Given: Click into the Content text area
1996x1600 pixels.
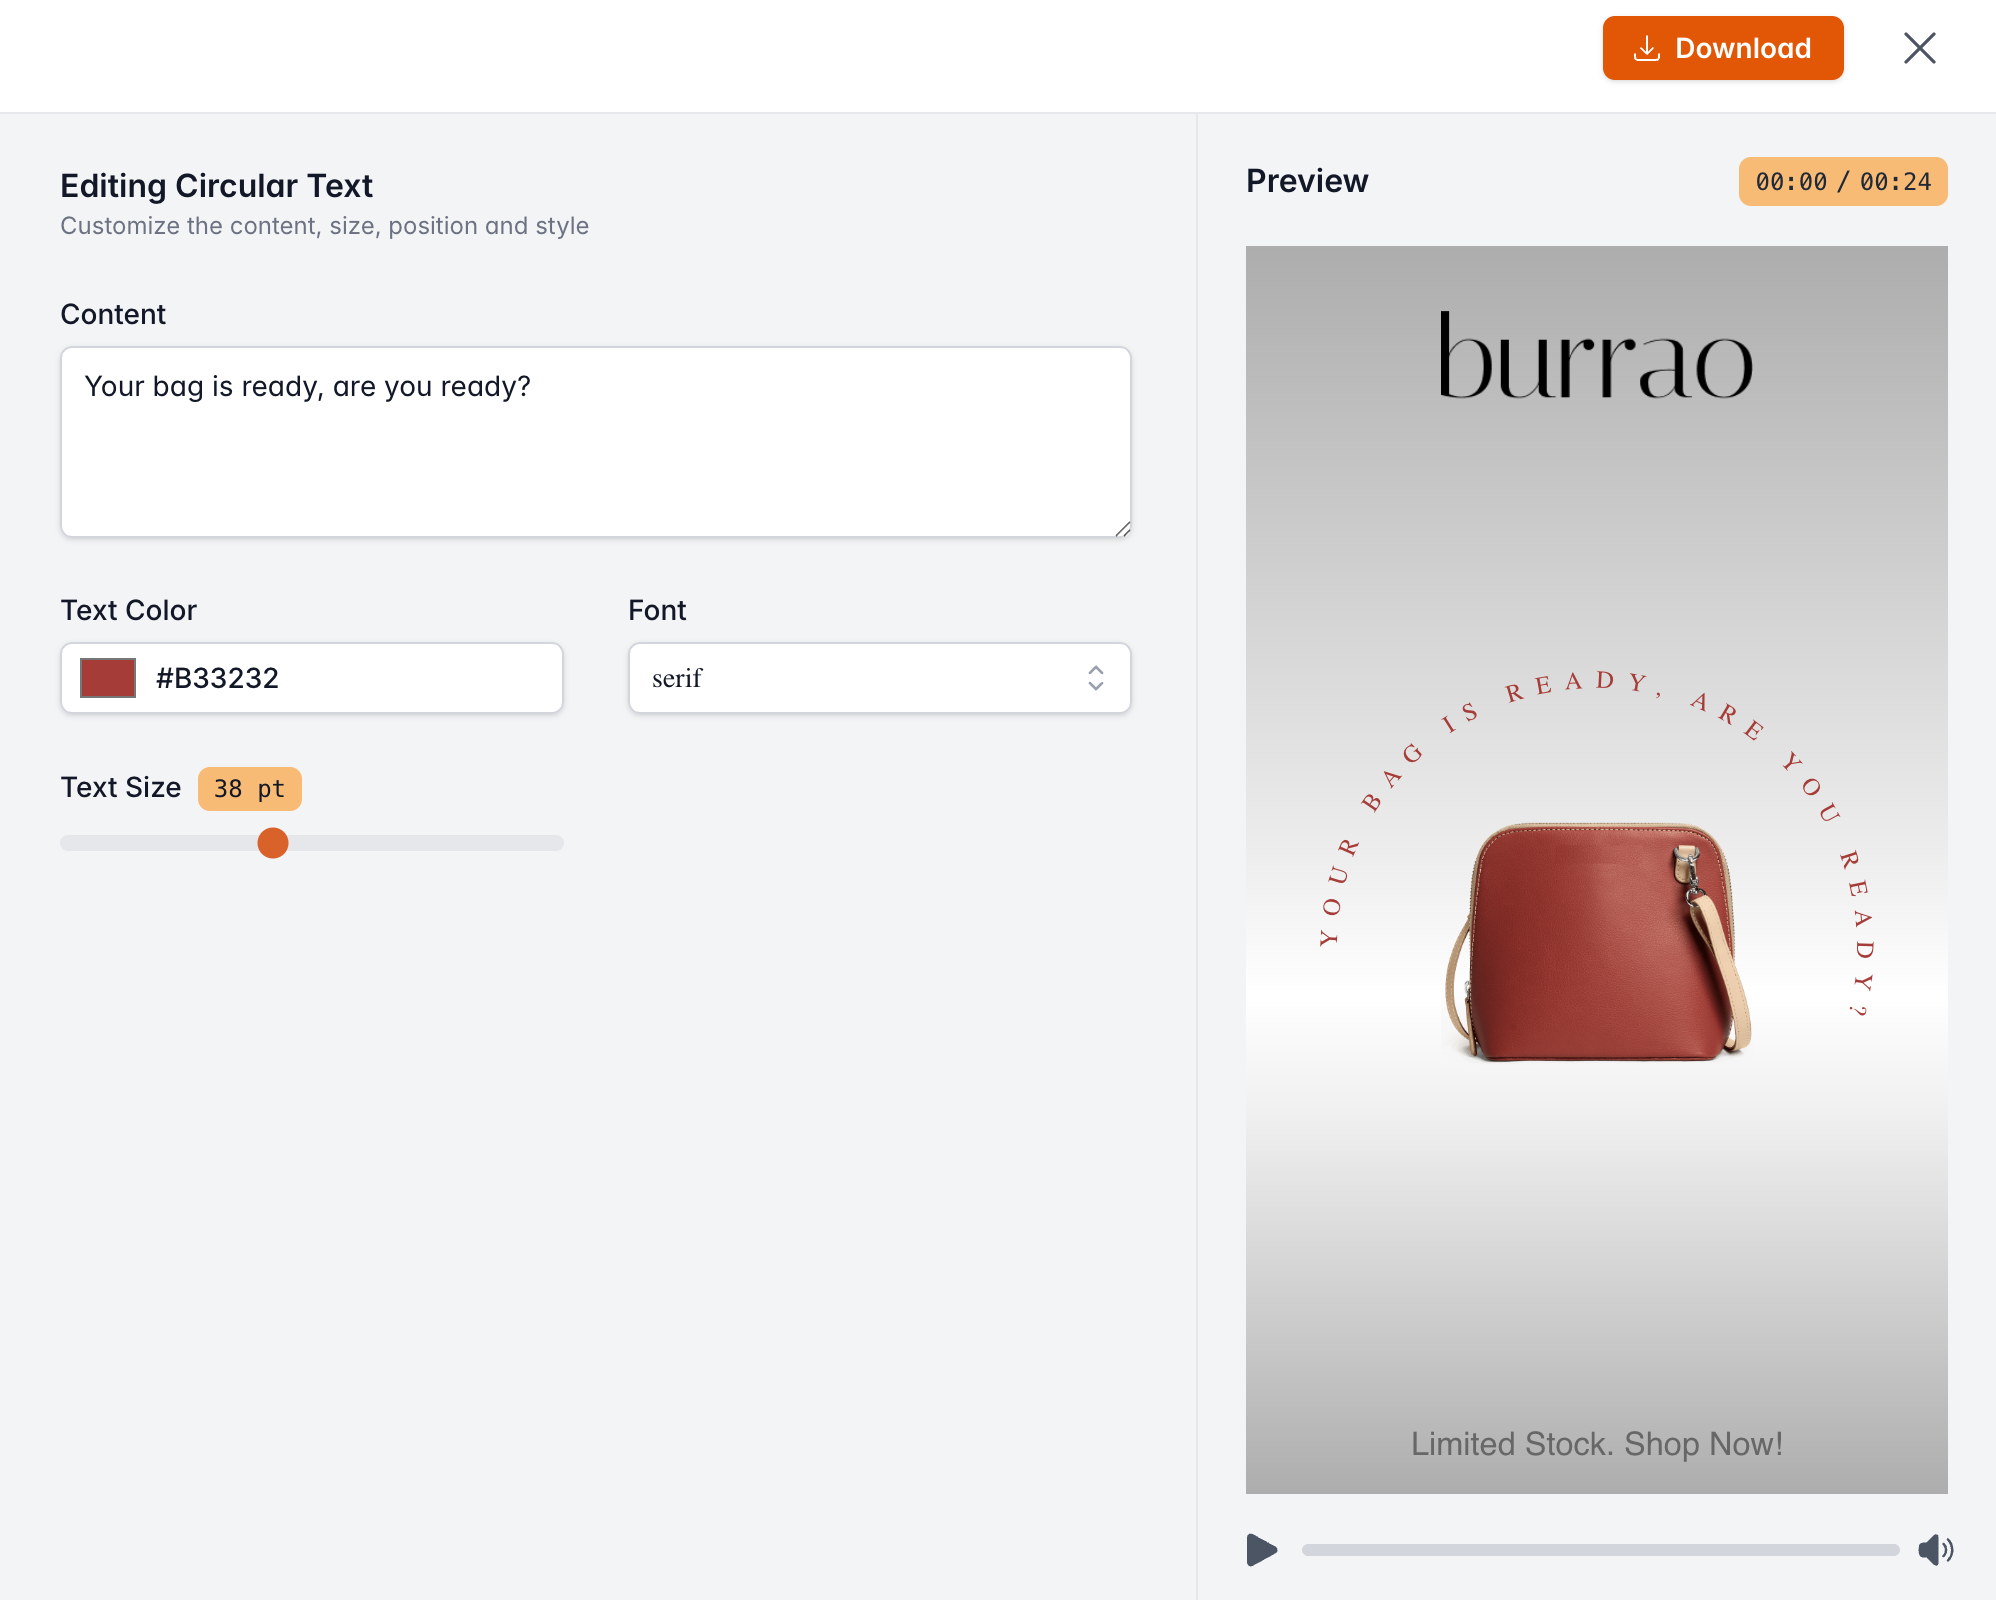Looking at the screenshot, I should coord(596,442).
